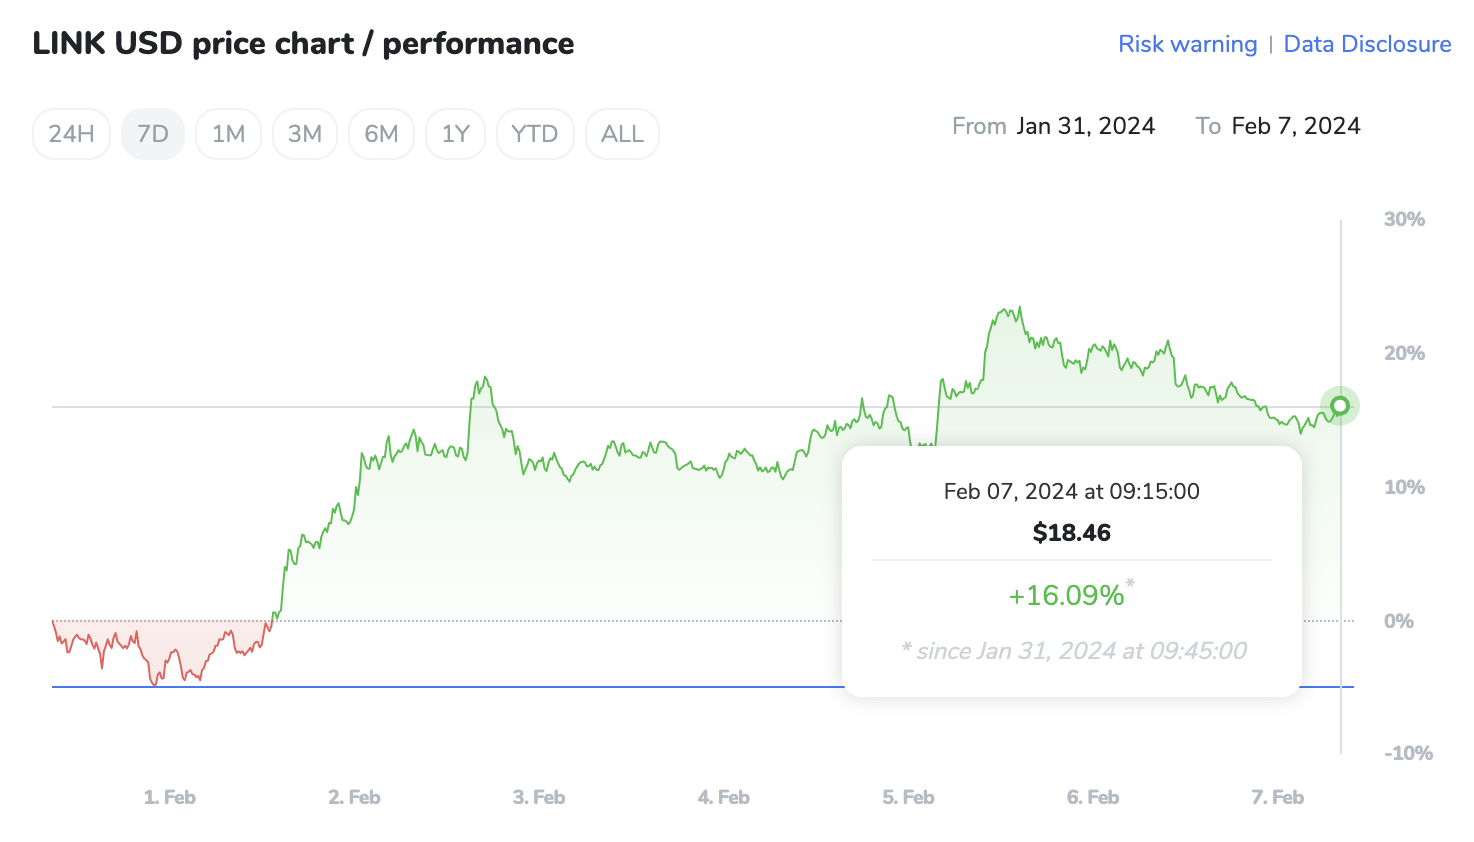The image size is (1474, 842).
Task: Select the 24H time range
Action: click(x=71, y=134)
